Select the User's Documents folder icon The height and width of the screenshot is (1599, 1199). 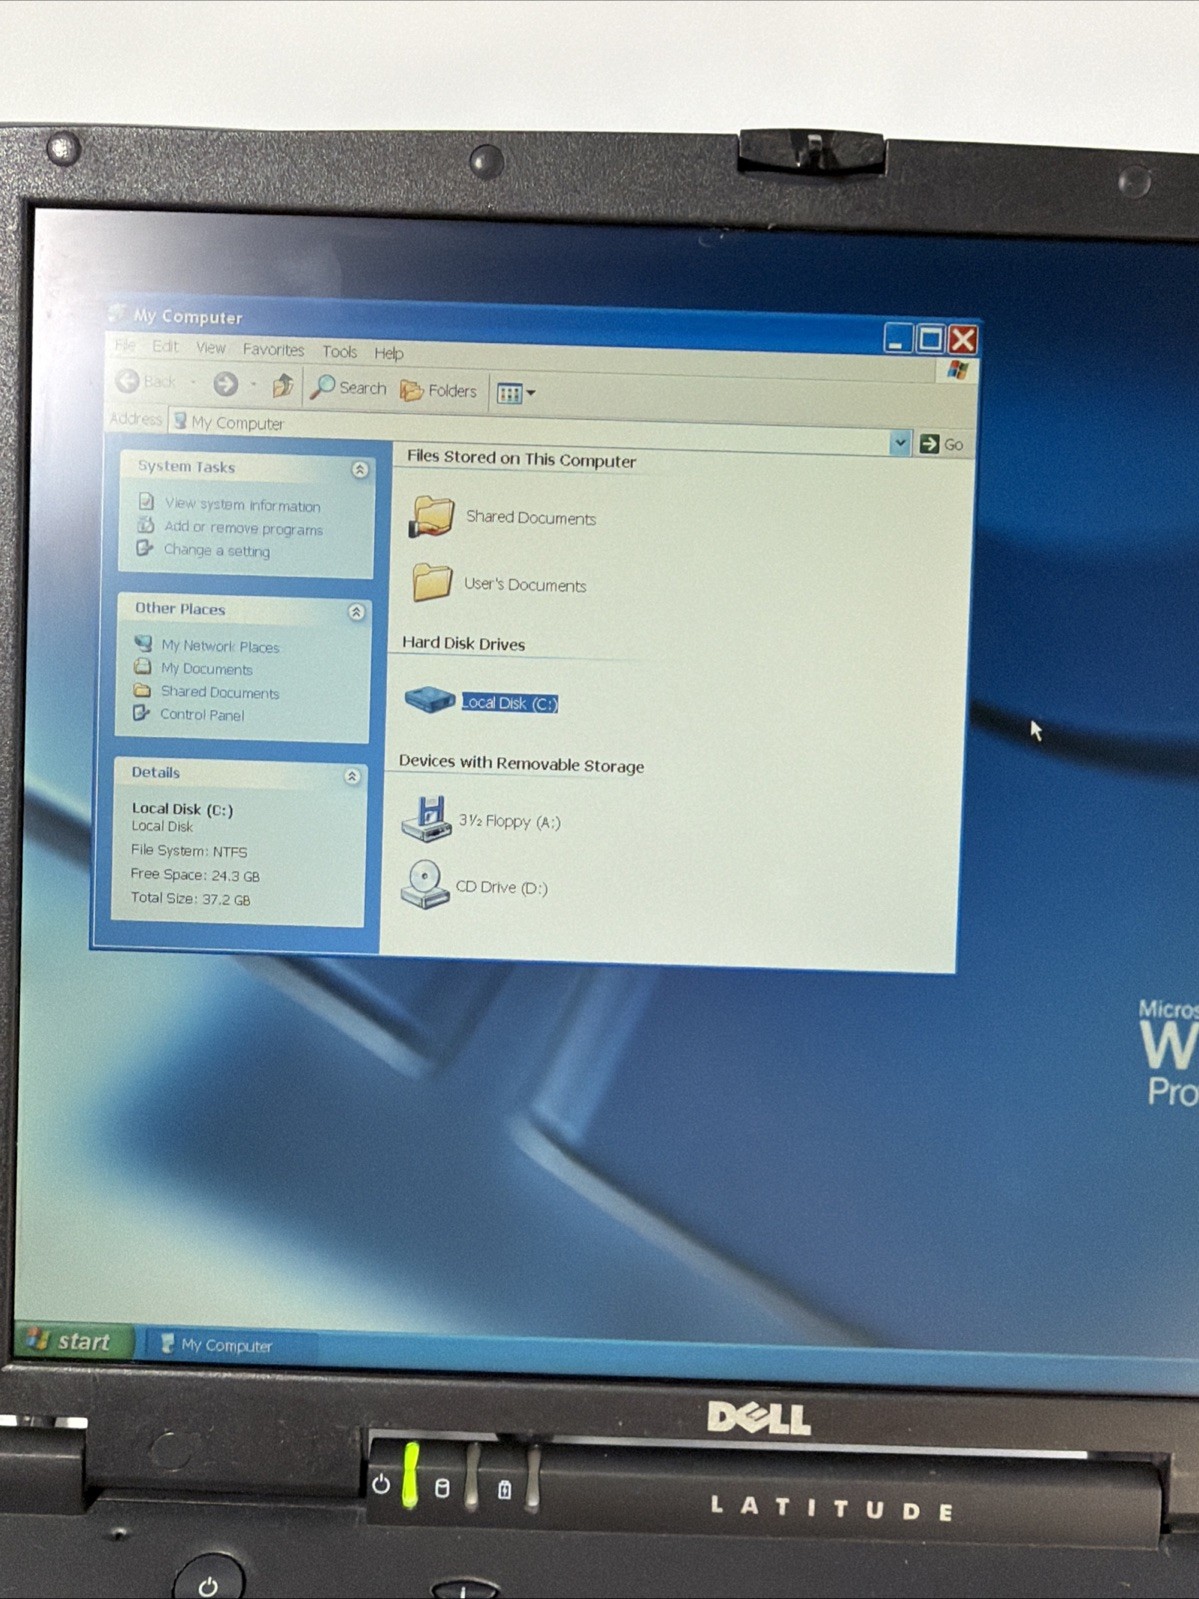[x=432, y=582]
